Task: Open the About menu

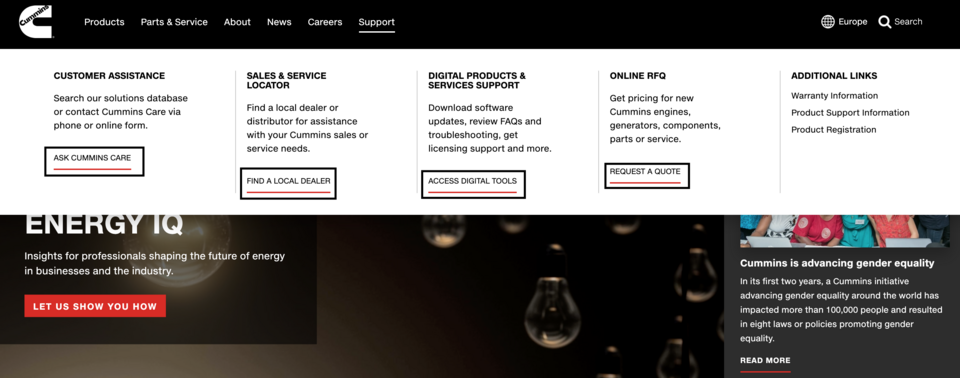Action: point(237,22)
